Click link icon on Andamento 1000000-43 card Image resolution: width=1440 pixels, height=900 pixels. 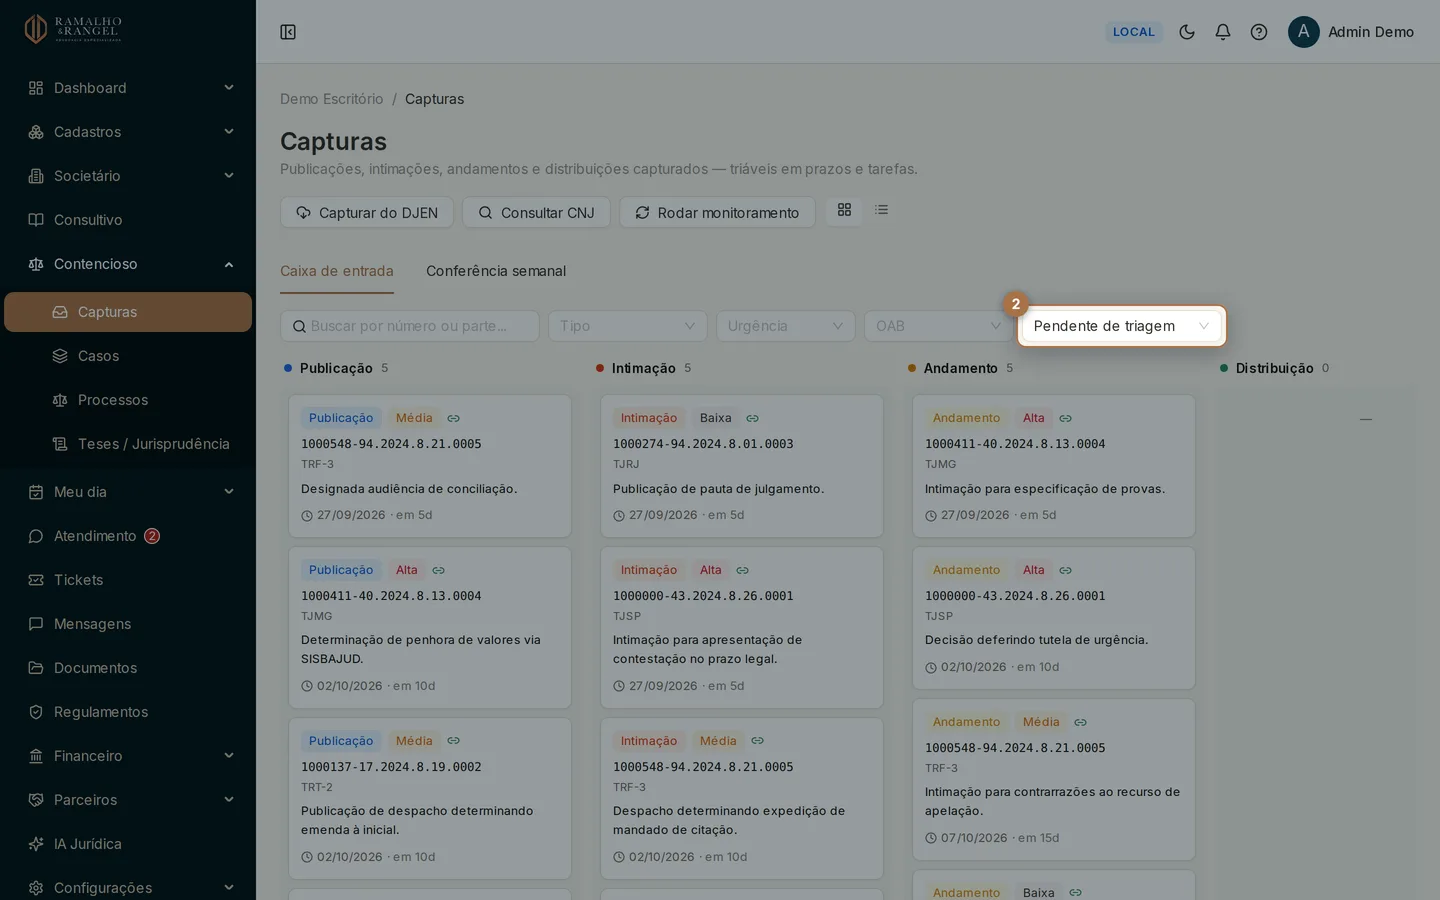[x=1066, y=570]
